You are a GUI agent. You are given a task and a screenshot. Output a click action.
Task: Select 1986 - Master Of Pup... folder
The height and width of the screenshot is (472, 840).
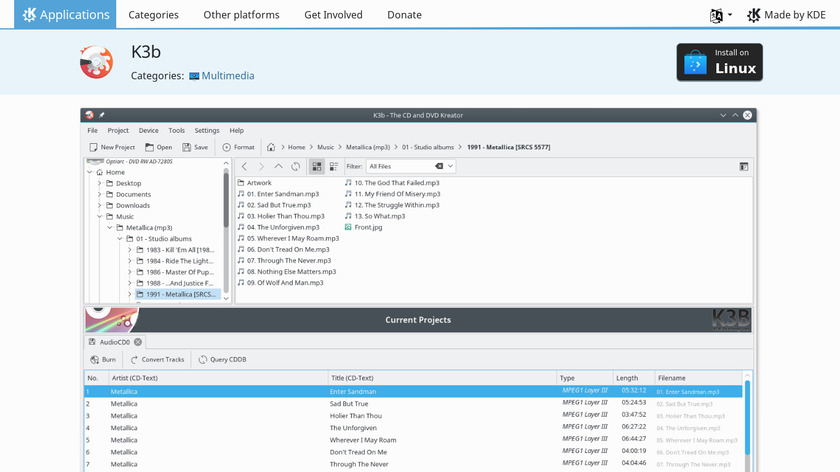coord(175,272)
